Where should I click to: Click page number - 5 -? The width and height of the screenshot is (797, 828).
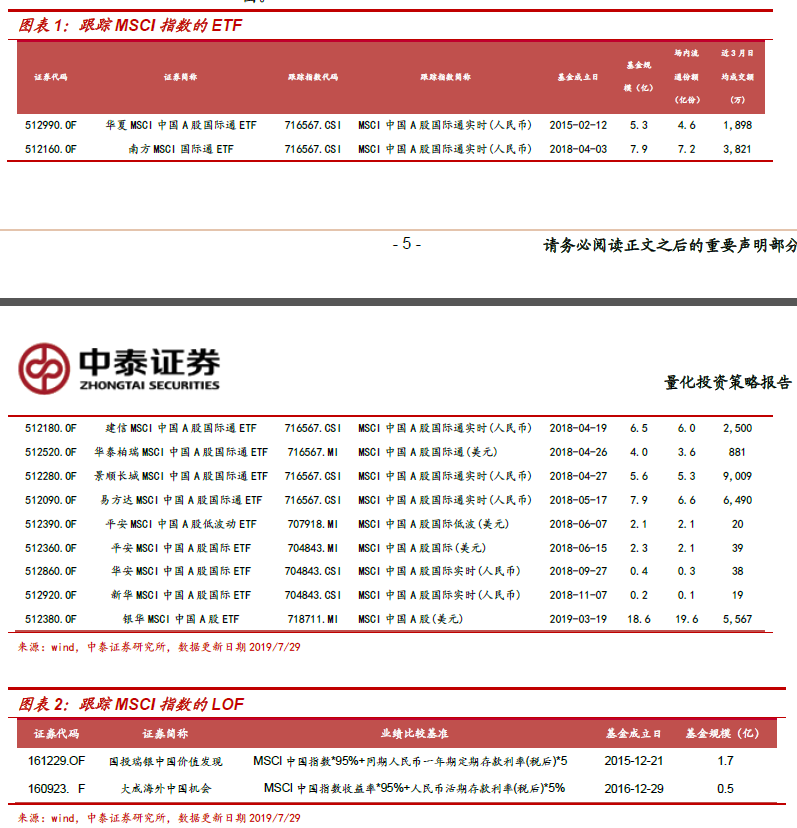407,244
